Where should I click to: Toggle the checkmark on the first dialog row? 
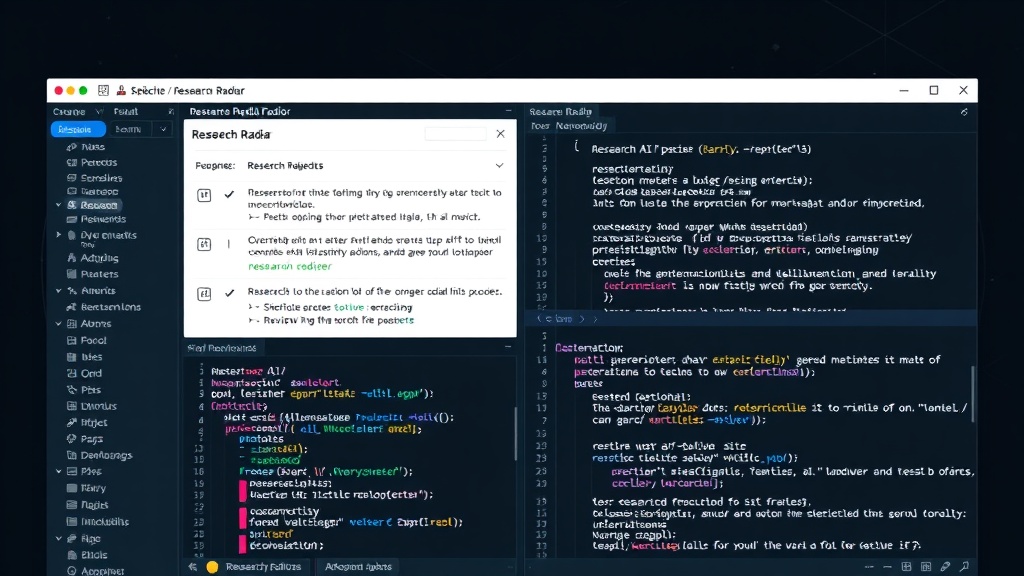pos(229,195)
